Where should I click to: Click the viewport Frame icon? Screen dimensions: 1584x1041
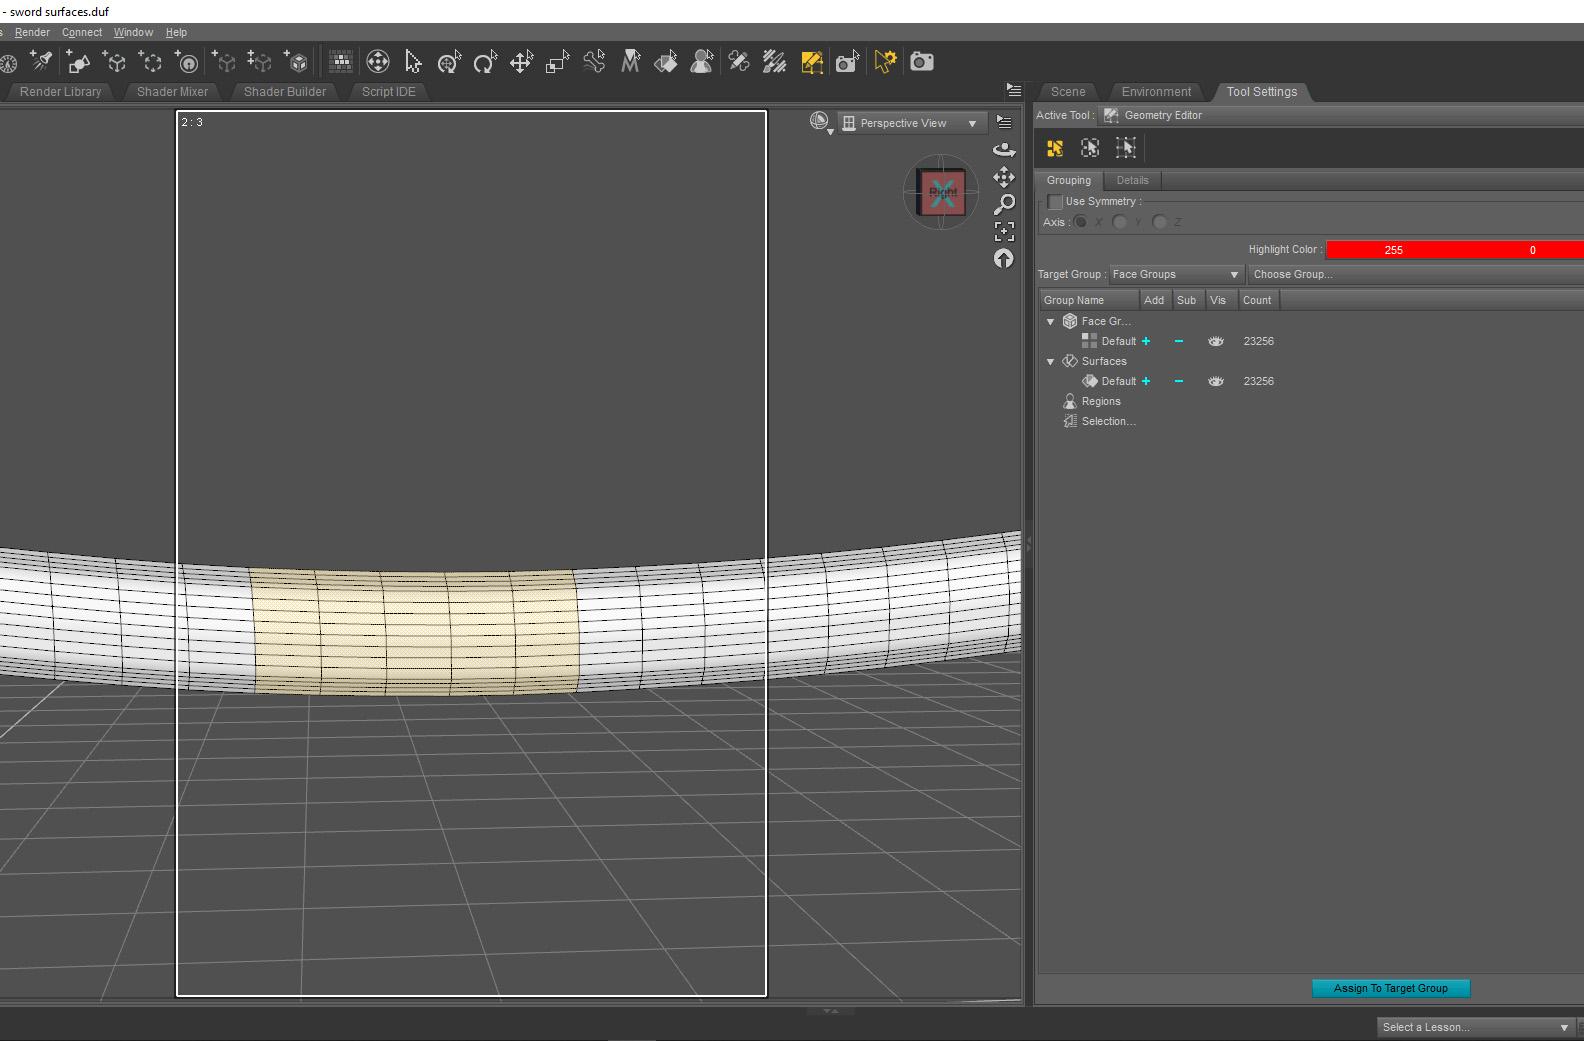[1004, 232]
